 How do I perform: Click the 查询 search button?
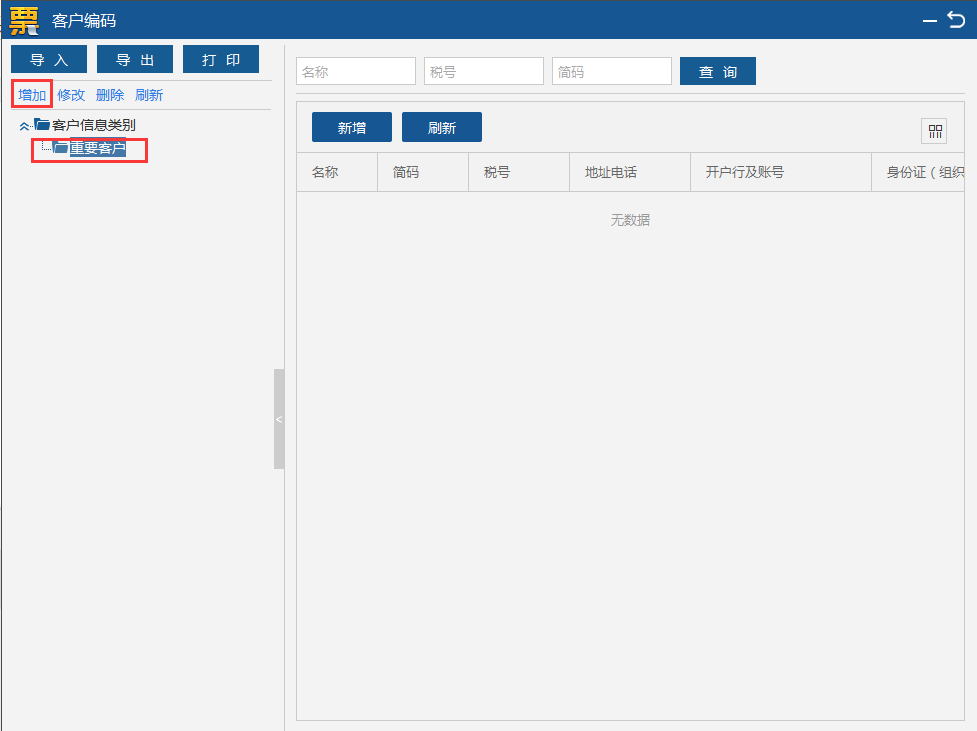coord(718,71)
